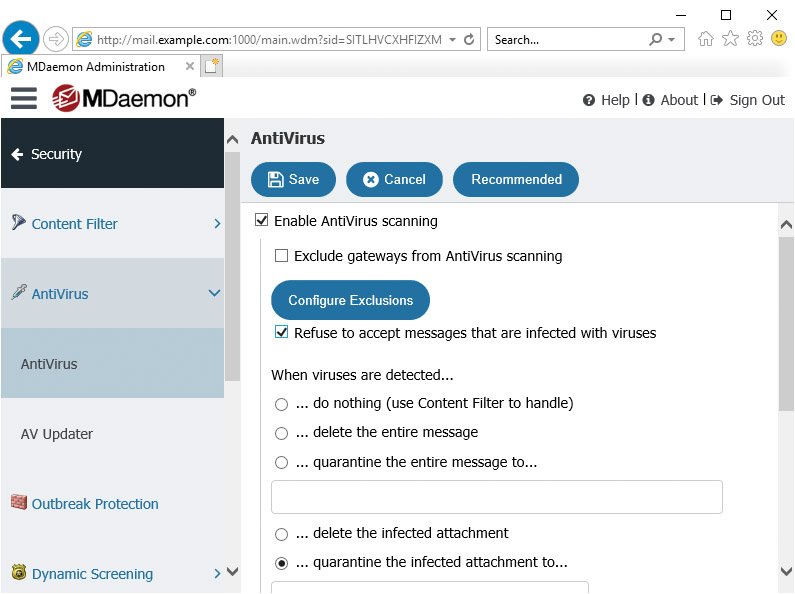
Task: Open browser tools gear icon
Action: click(754, 39)
